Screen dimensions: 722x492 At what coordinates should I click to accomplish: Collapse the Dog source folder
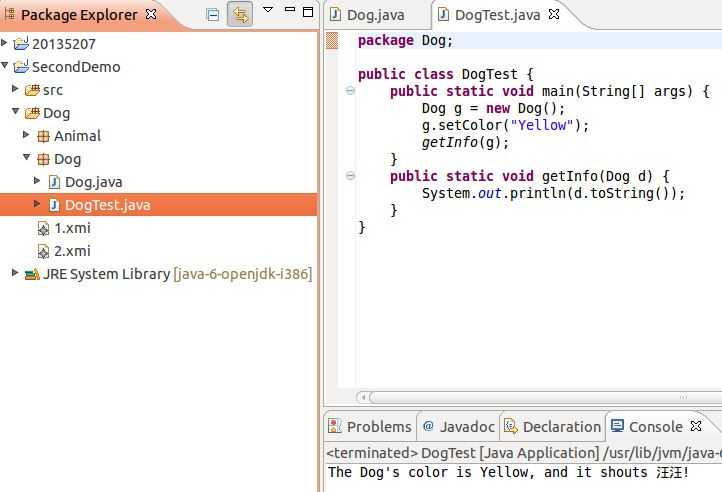pos(16,111)
